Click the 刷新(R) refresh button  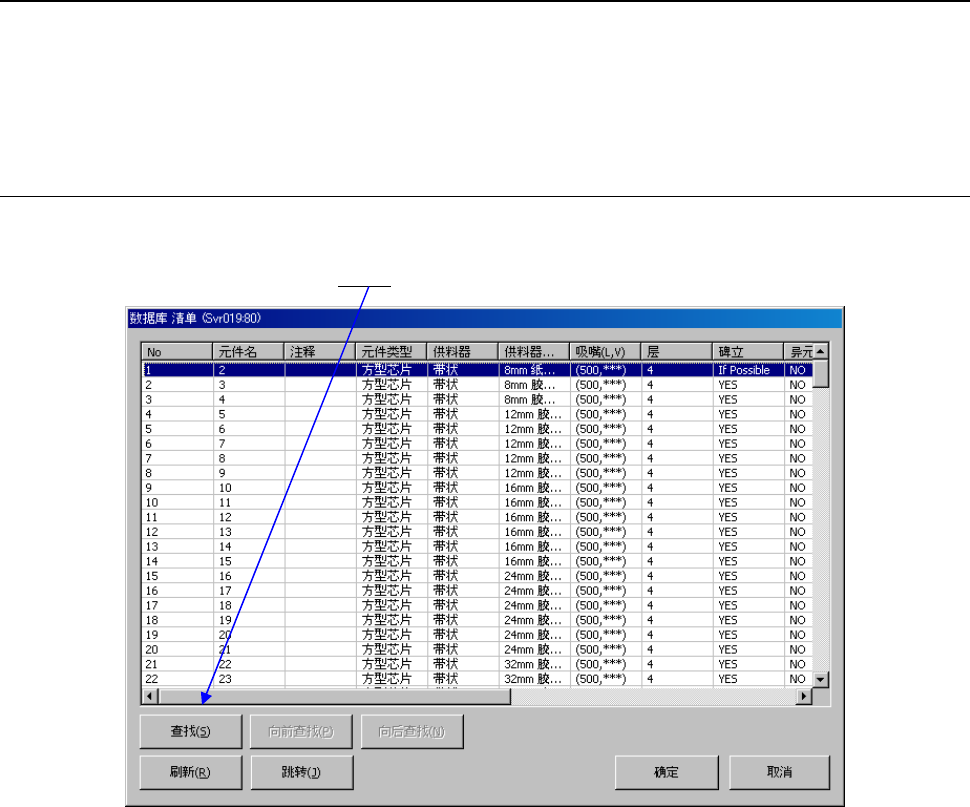pos(191,772)
